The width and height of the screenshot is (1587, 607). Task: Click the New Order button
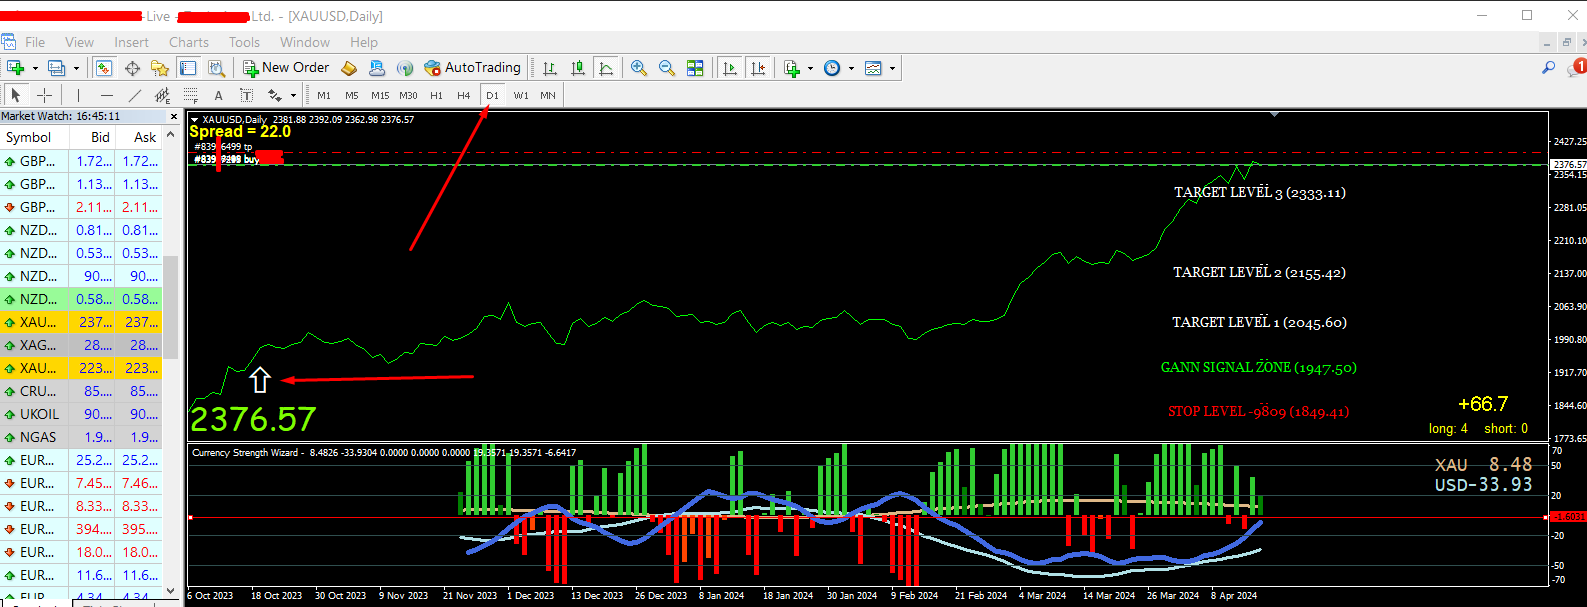[286, 68]
